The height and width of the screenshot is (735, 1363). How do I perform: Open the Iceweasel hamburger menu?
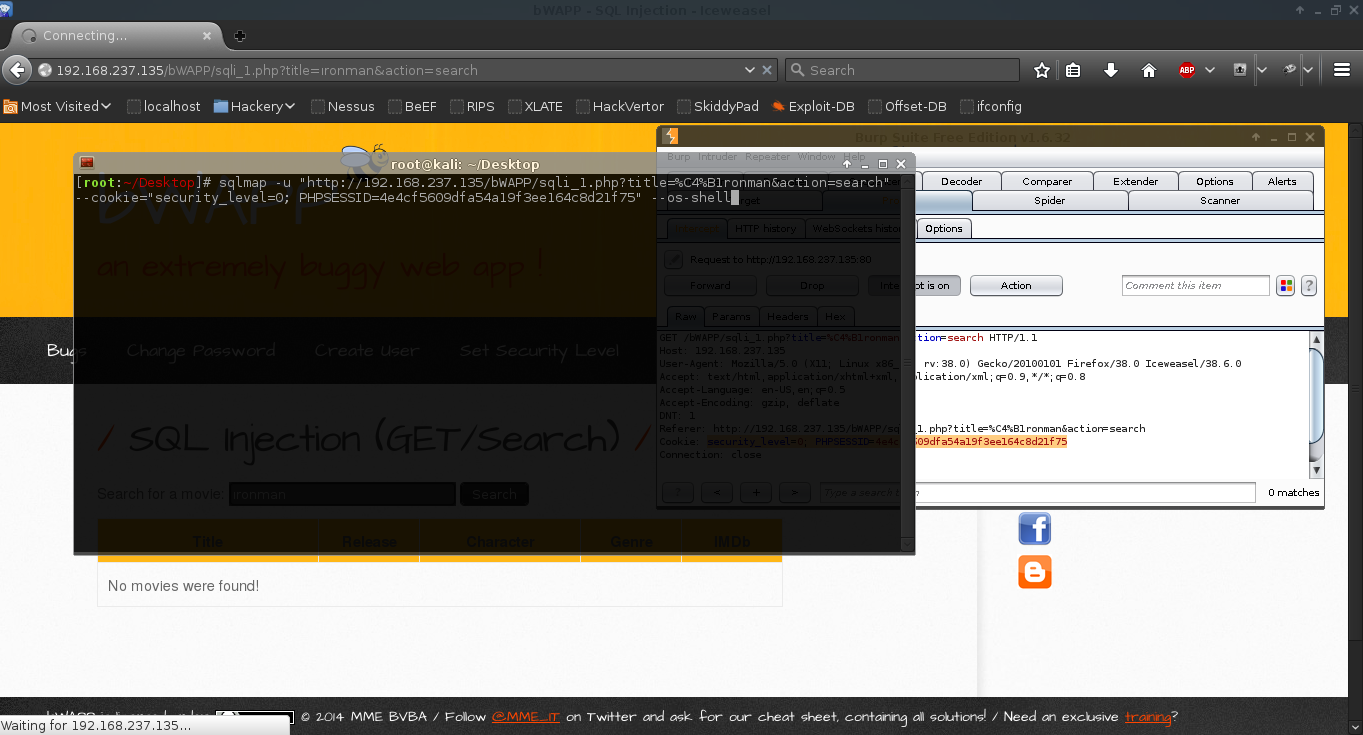[1342, 70]
